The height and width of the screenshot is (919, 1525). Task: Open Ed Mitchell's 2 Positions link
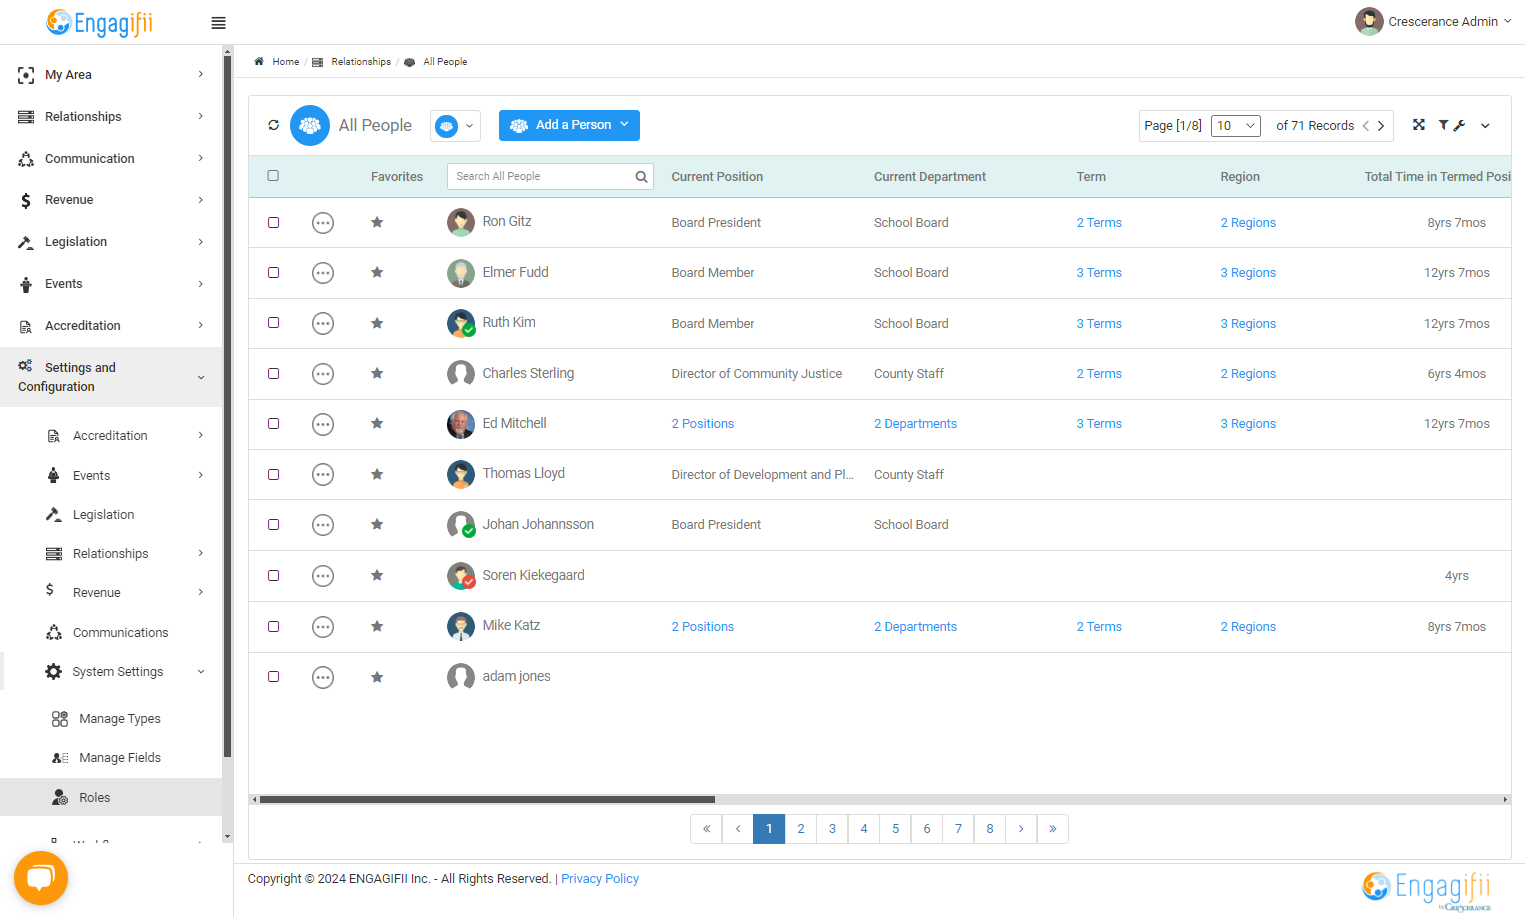703,424
